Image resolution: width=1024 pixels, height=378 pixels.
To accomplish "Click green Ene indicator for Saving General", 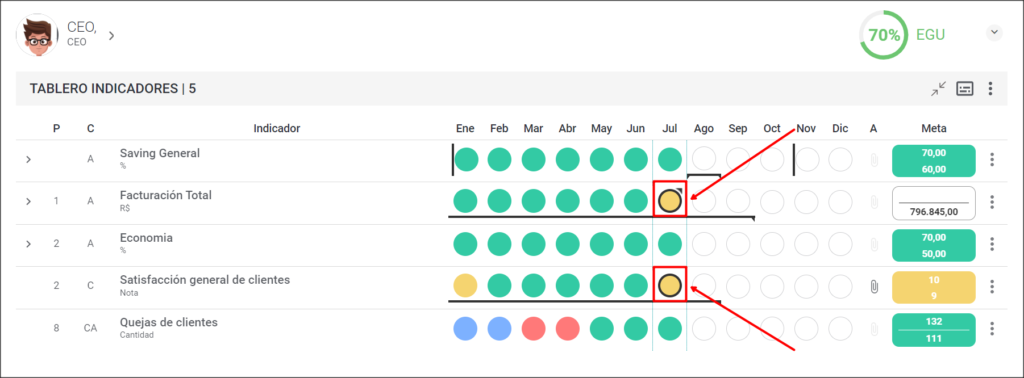I will [x=466, y=159].
